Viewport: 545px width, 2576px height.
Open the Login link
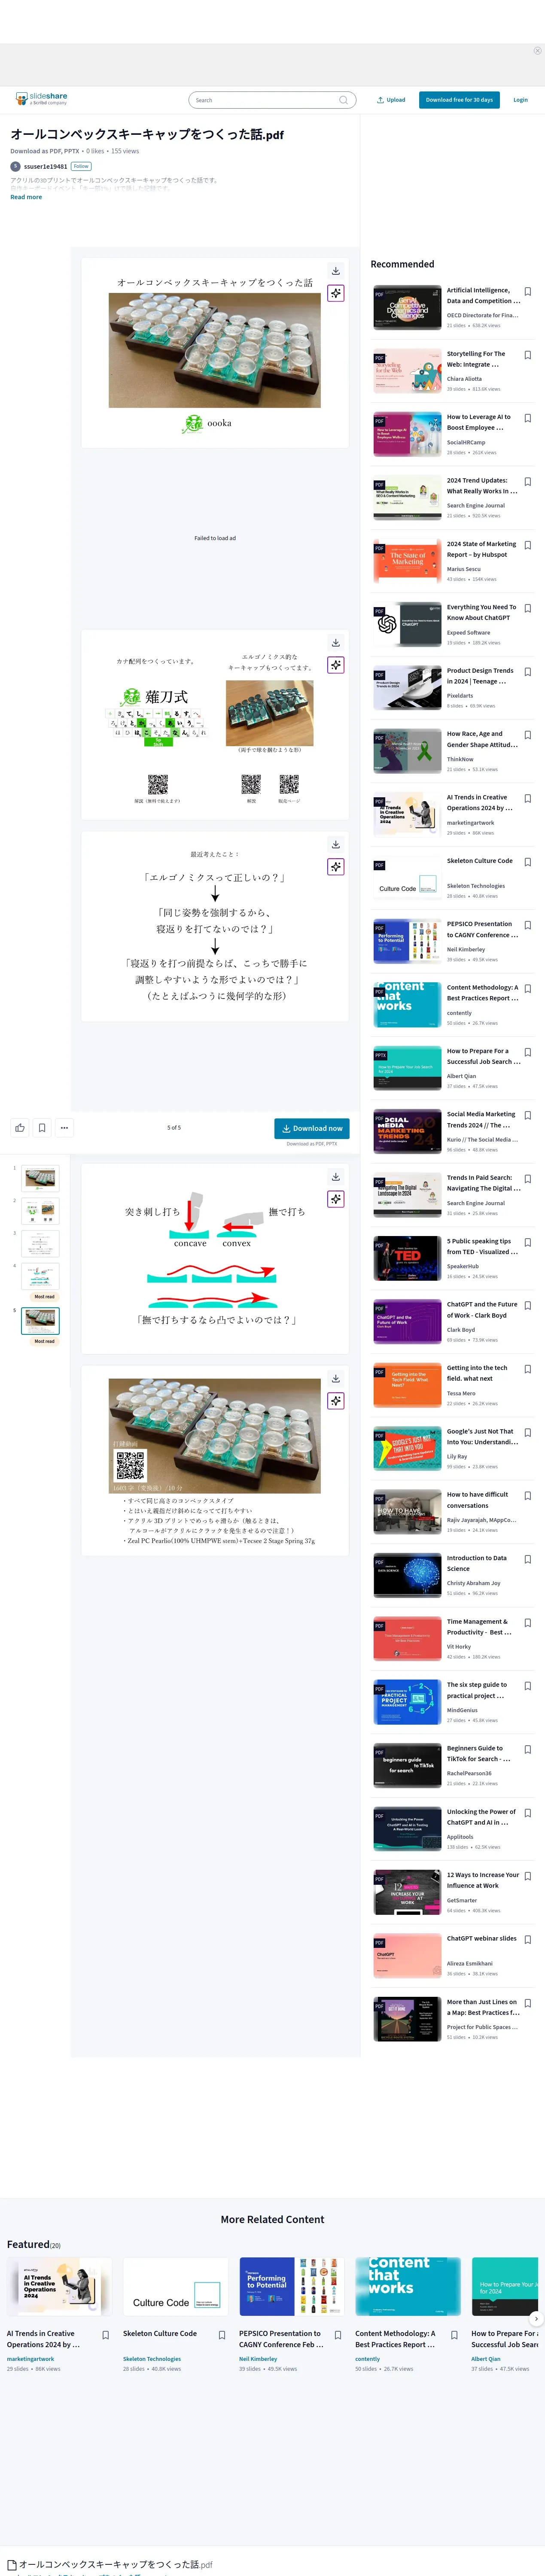520,100
